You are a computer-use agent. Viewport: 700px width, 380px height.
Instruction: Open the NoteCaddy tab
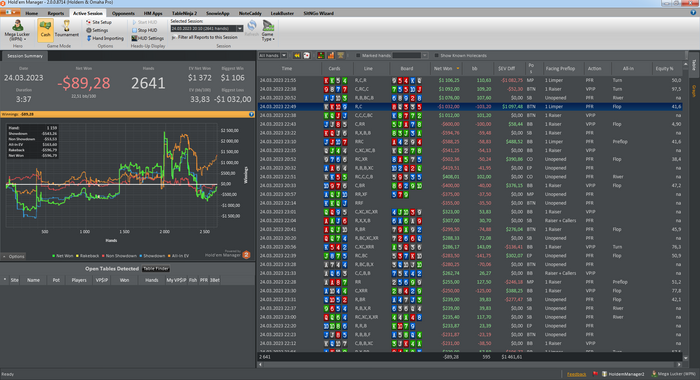(250, 13)
